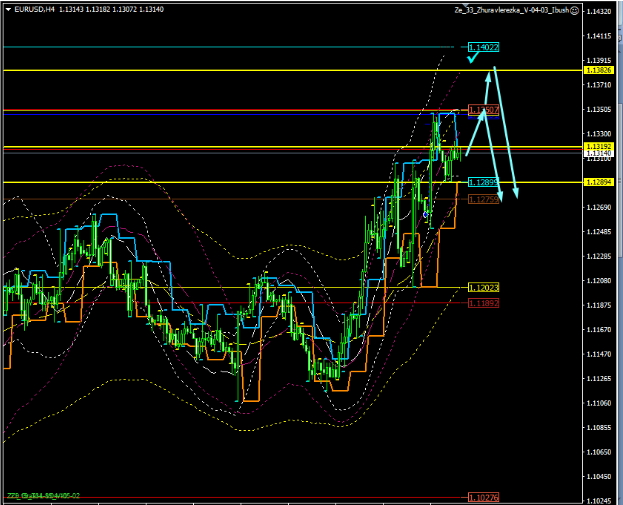The height and width of the screenshot is (505, 623).
Task: Select the yellow 1.12023 level label
Action: click(483, 288)
